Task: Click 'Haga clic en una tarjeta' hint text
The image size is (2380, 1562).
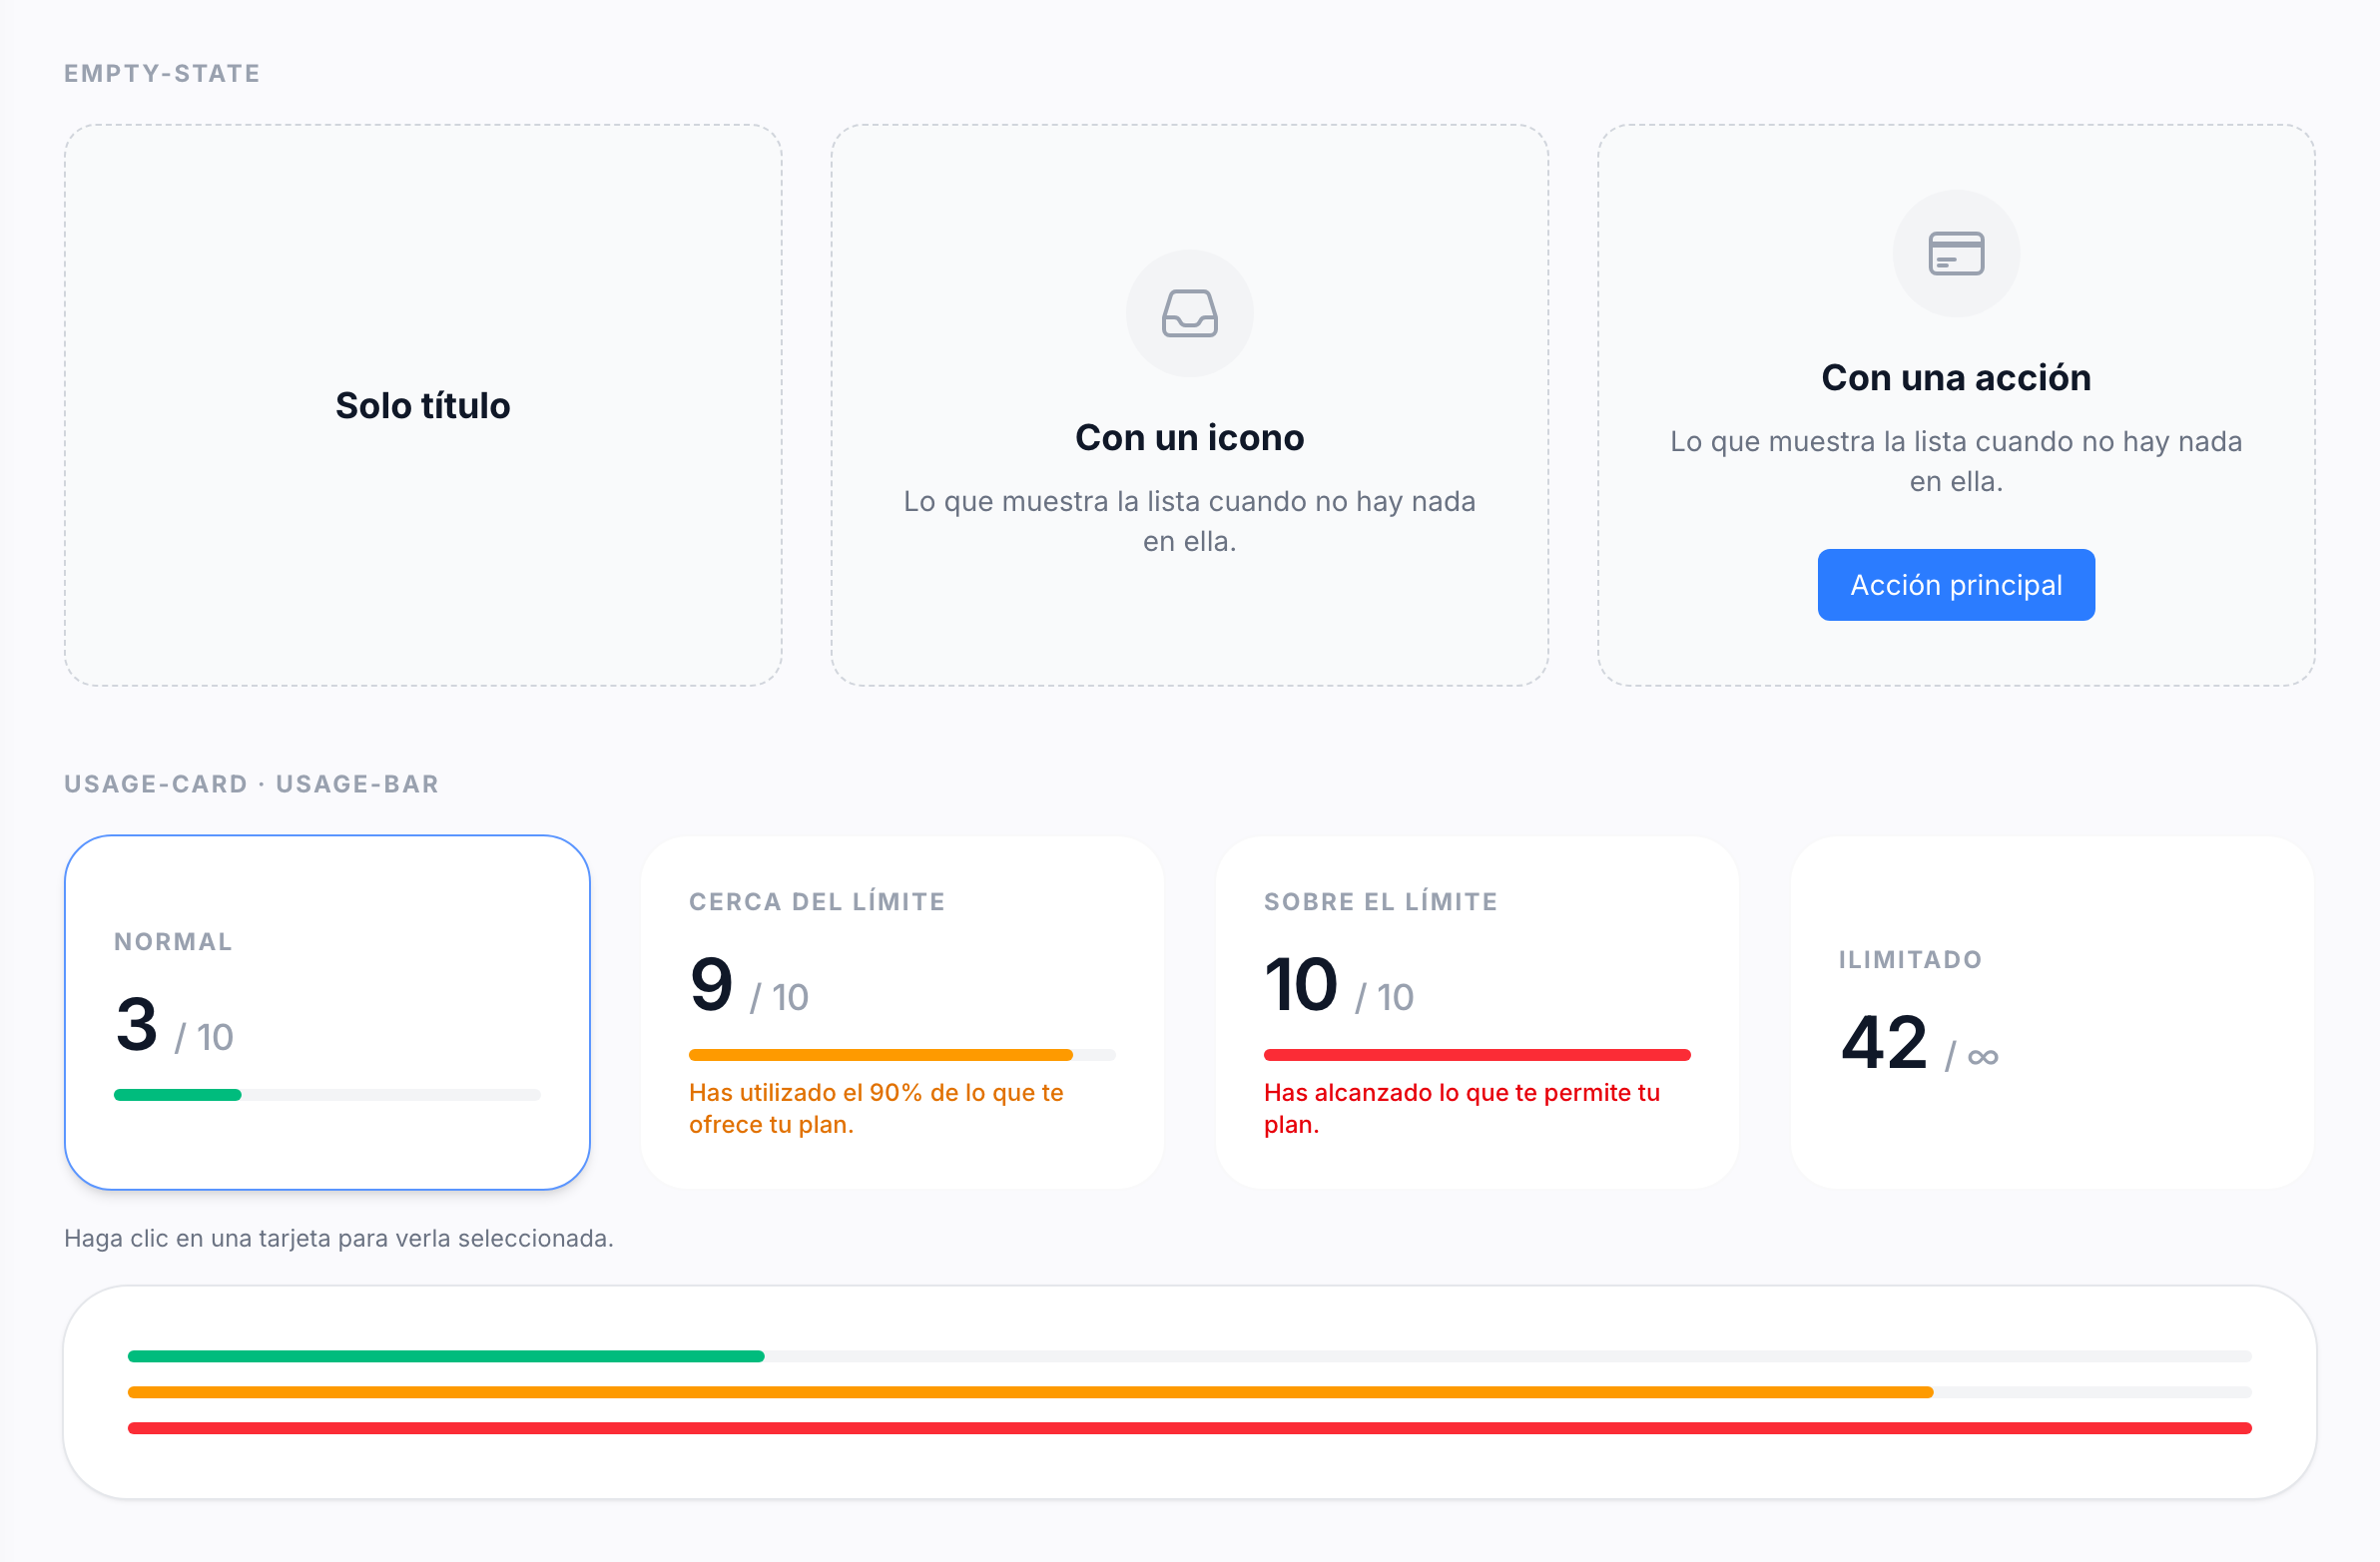Action: pos(338,1238)
